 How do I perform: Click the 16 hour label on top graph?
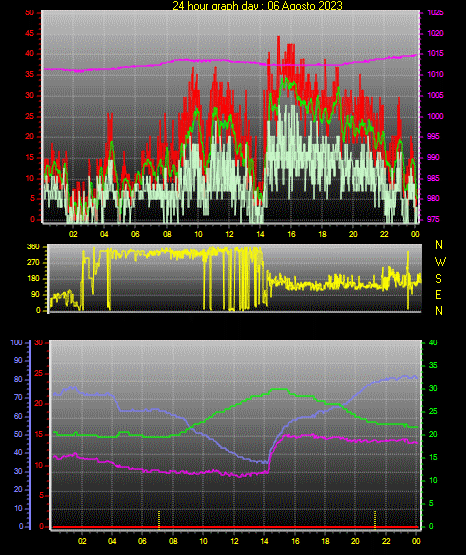click(x=291, y=234)
